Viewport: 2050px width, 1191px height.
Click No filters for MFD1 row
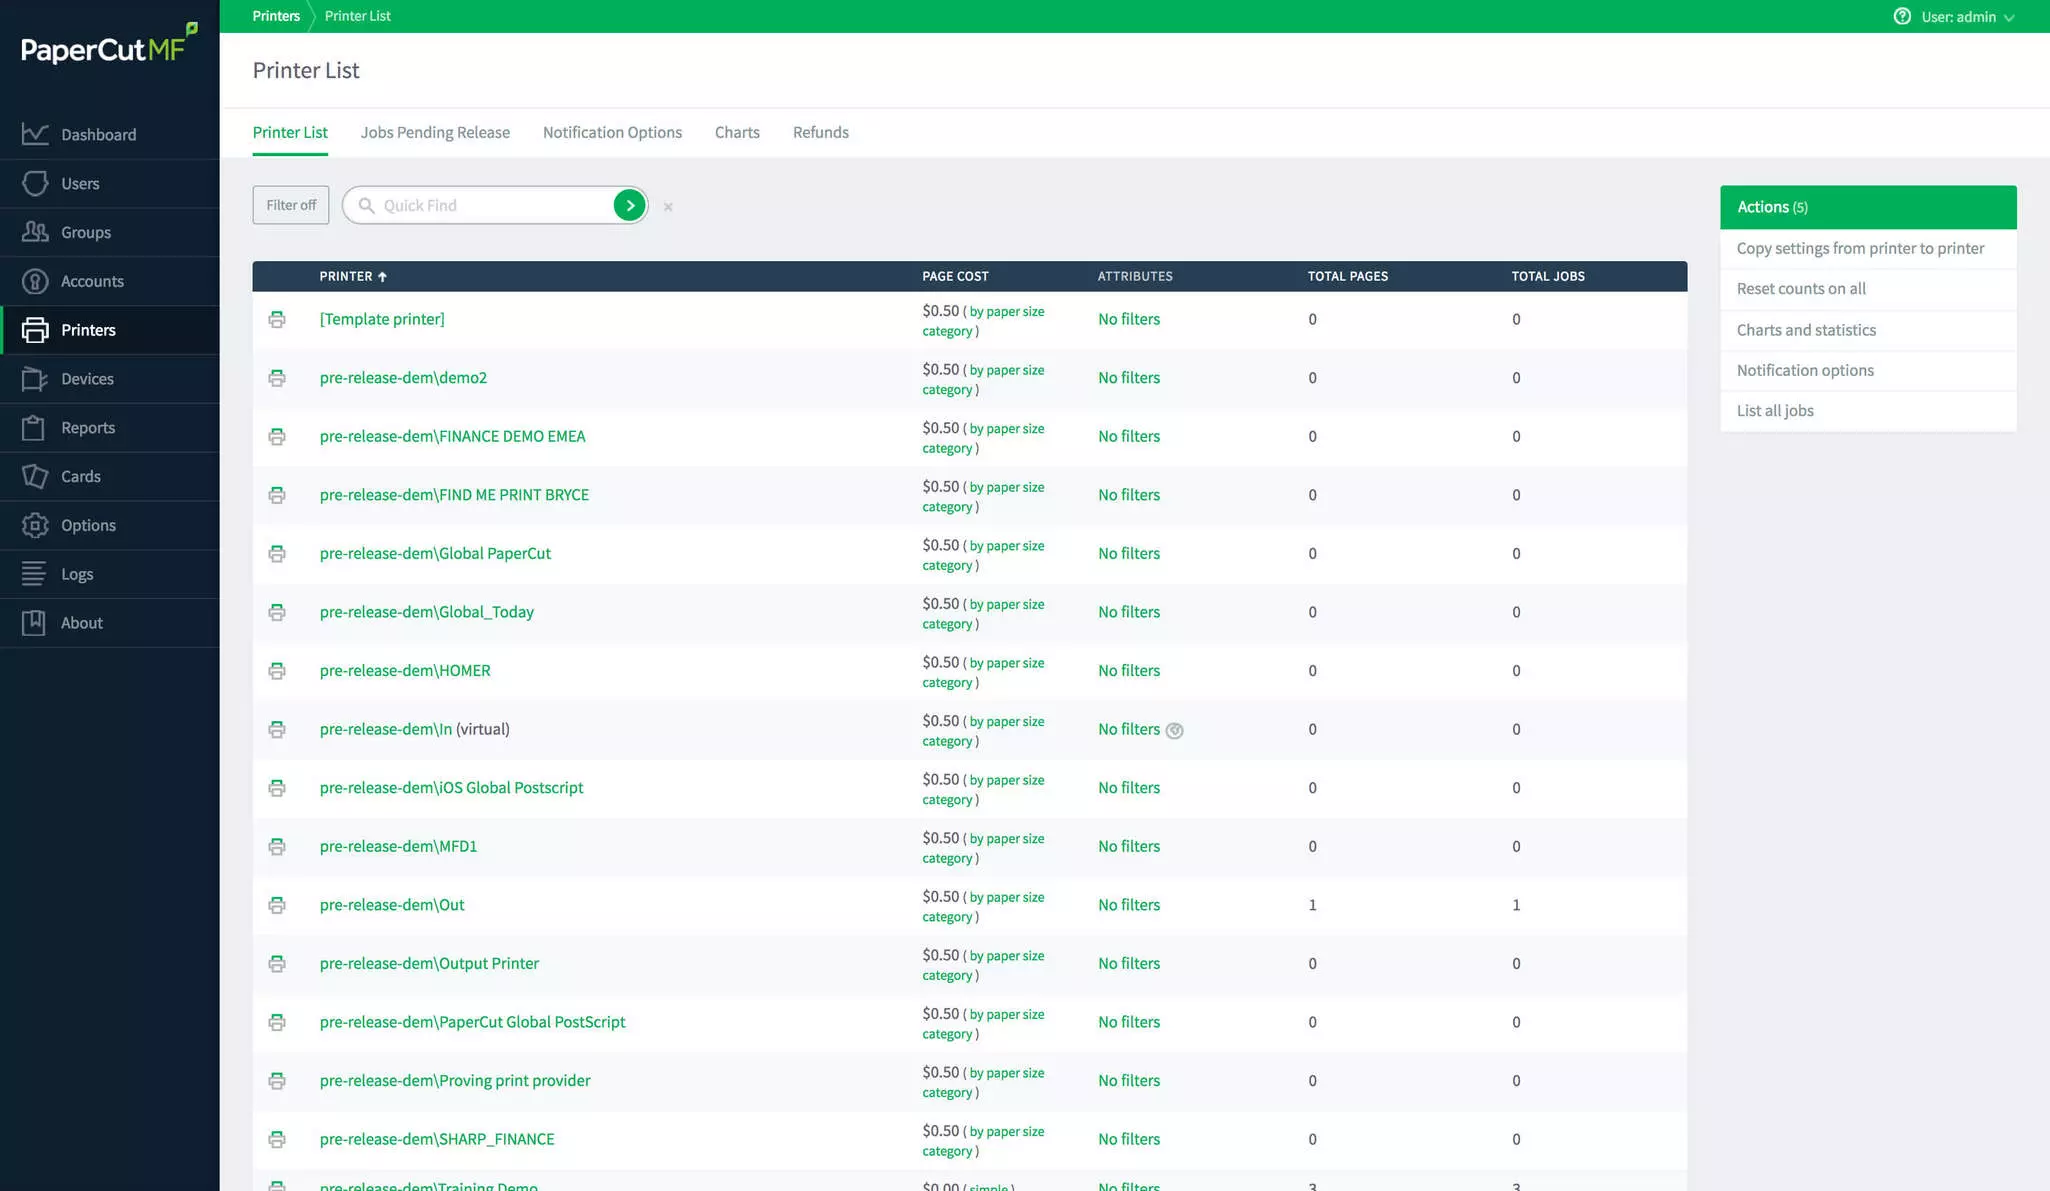pyautogui.click(x=1129, y=846)
